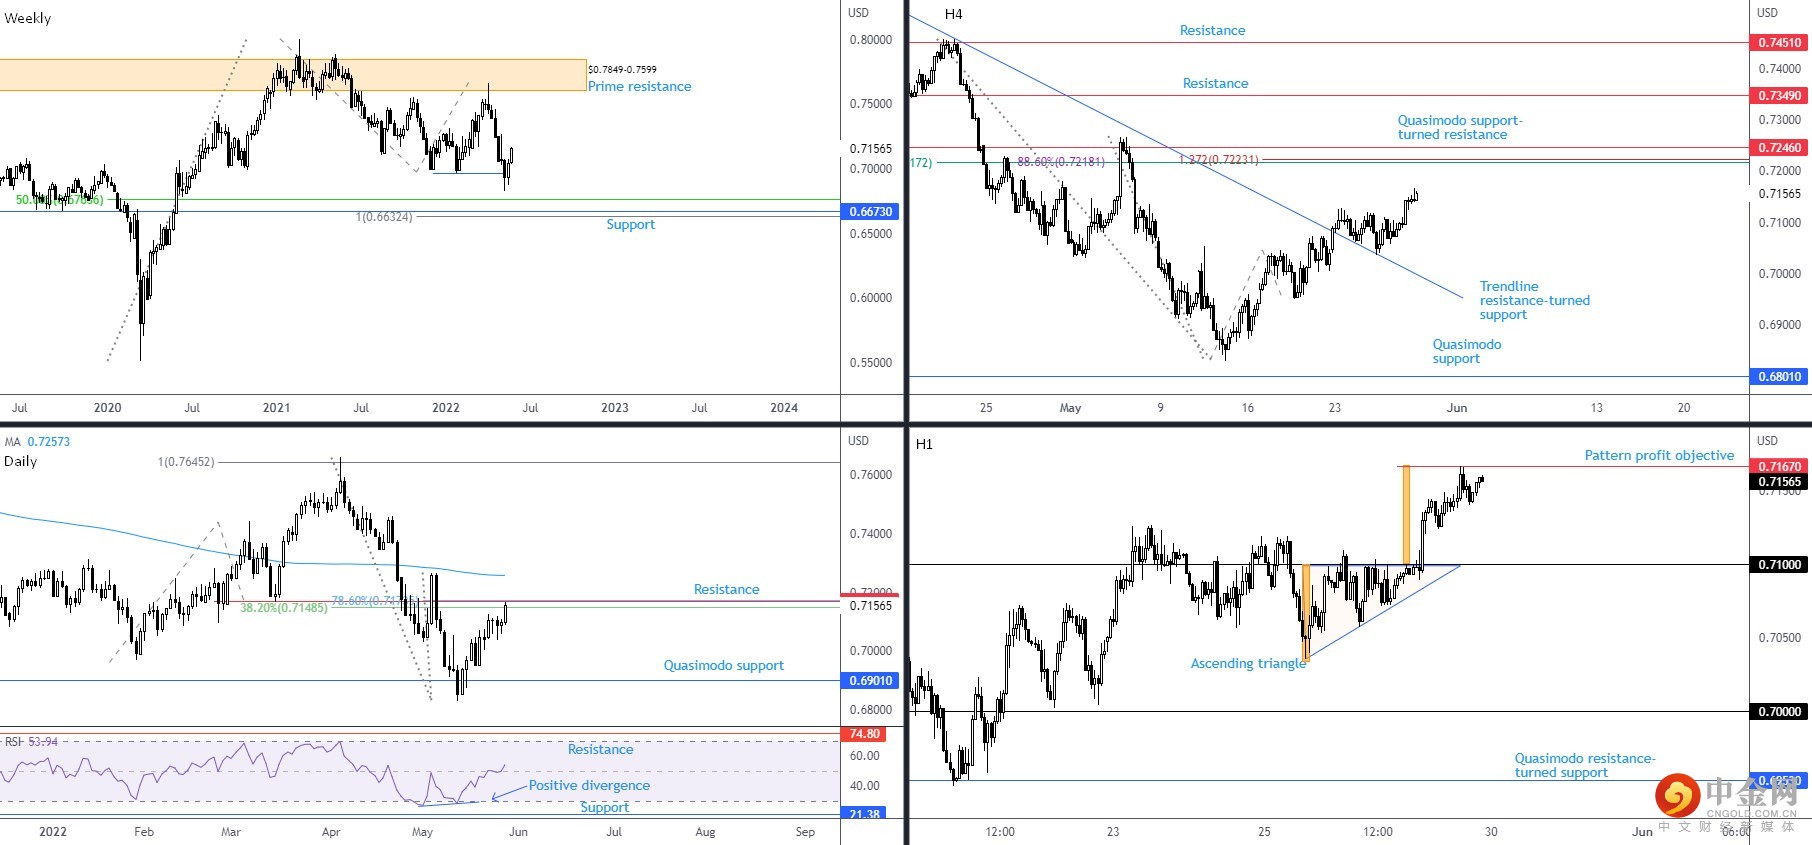Image resolution: width=1812 pixels, height=845 pixels.
Task: Select 'Quasimodo support' label on the Daily chart
Action: point(723,665)
